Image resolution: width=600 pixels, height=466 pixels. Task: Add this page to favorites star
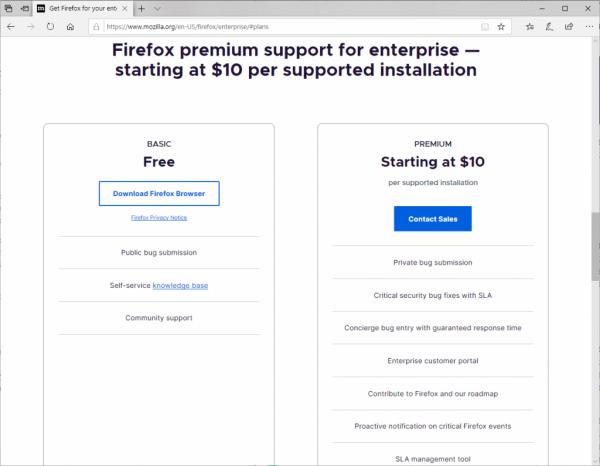502,27
